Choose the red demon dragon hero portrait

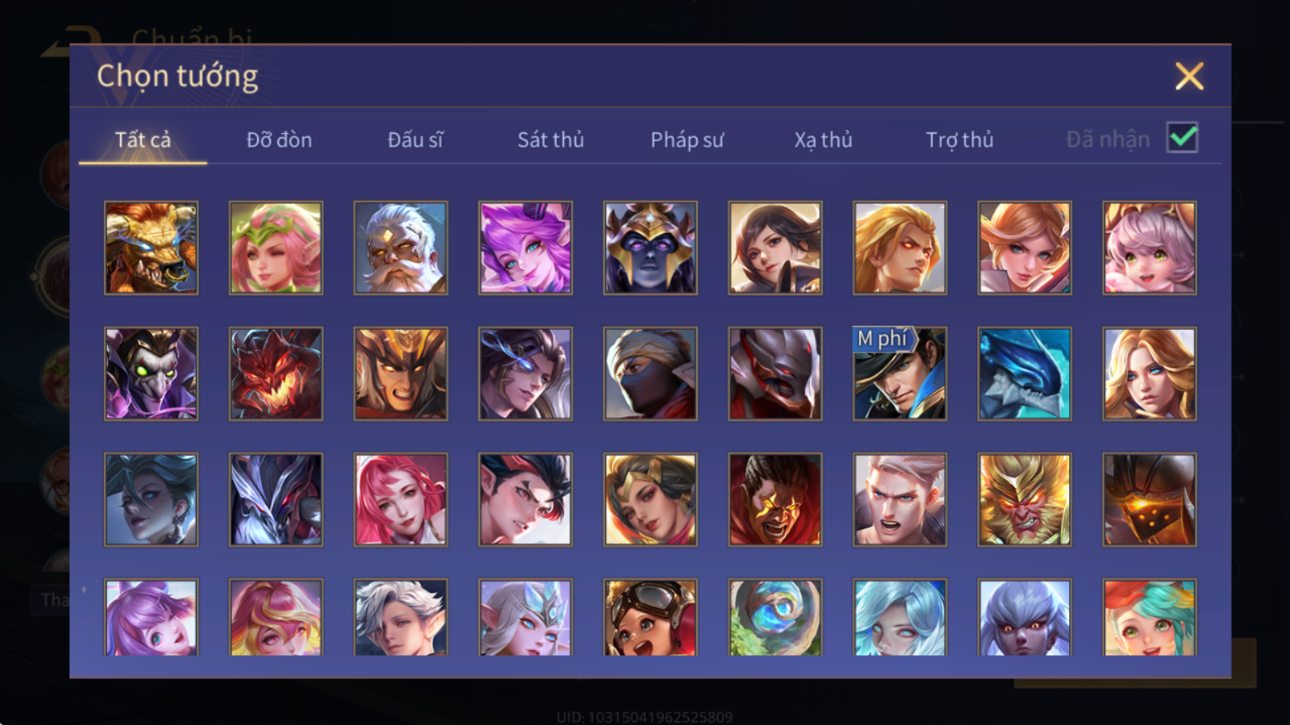coord(276,374)
